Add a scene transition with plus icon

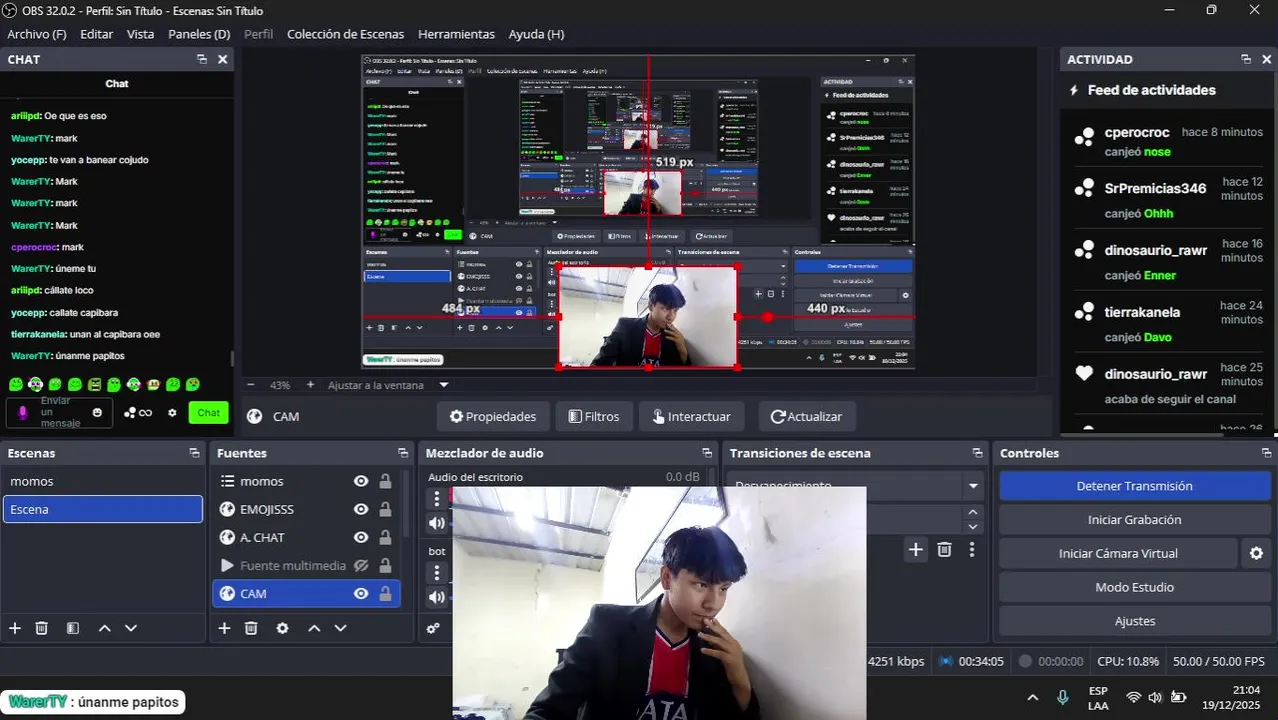(915, 549)
